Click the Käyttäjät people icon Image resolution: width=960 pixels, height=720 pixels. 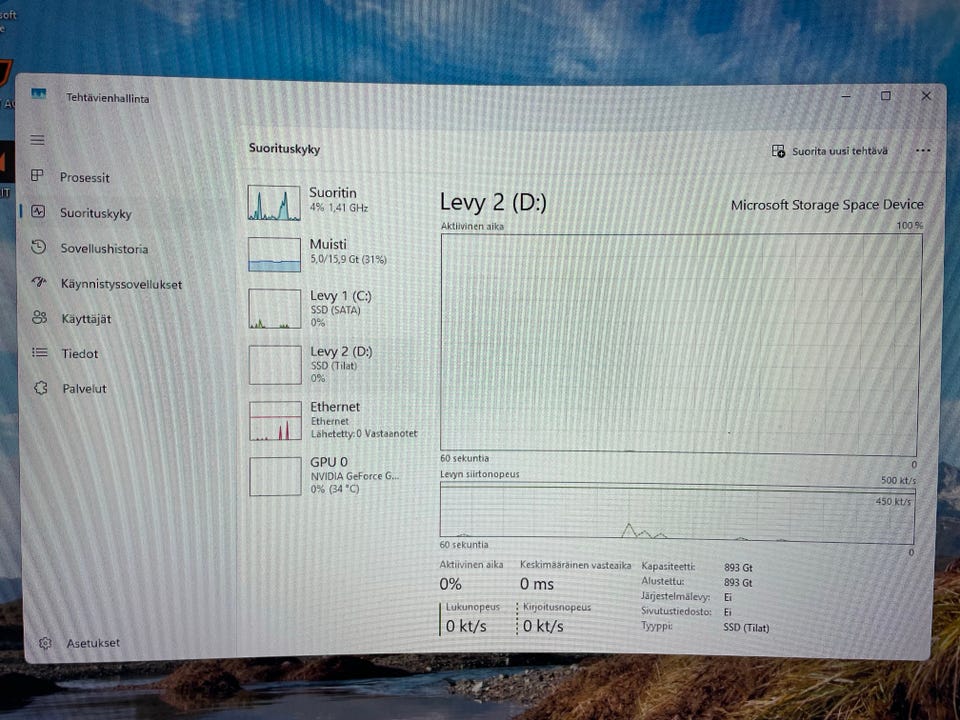39,317
